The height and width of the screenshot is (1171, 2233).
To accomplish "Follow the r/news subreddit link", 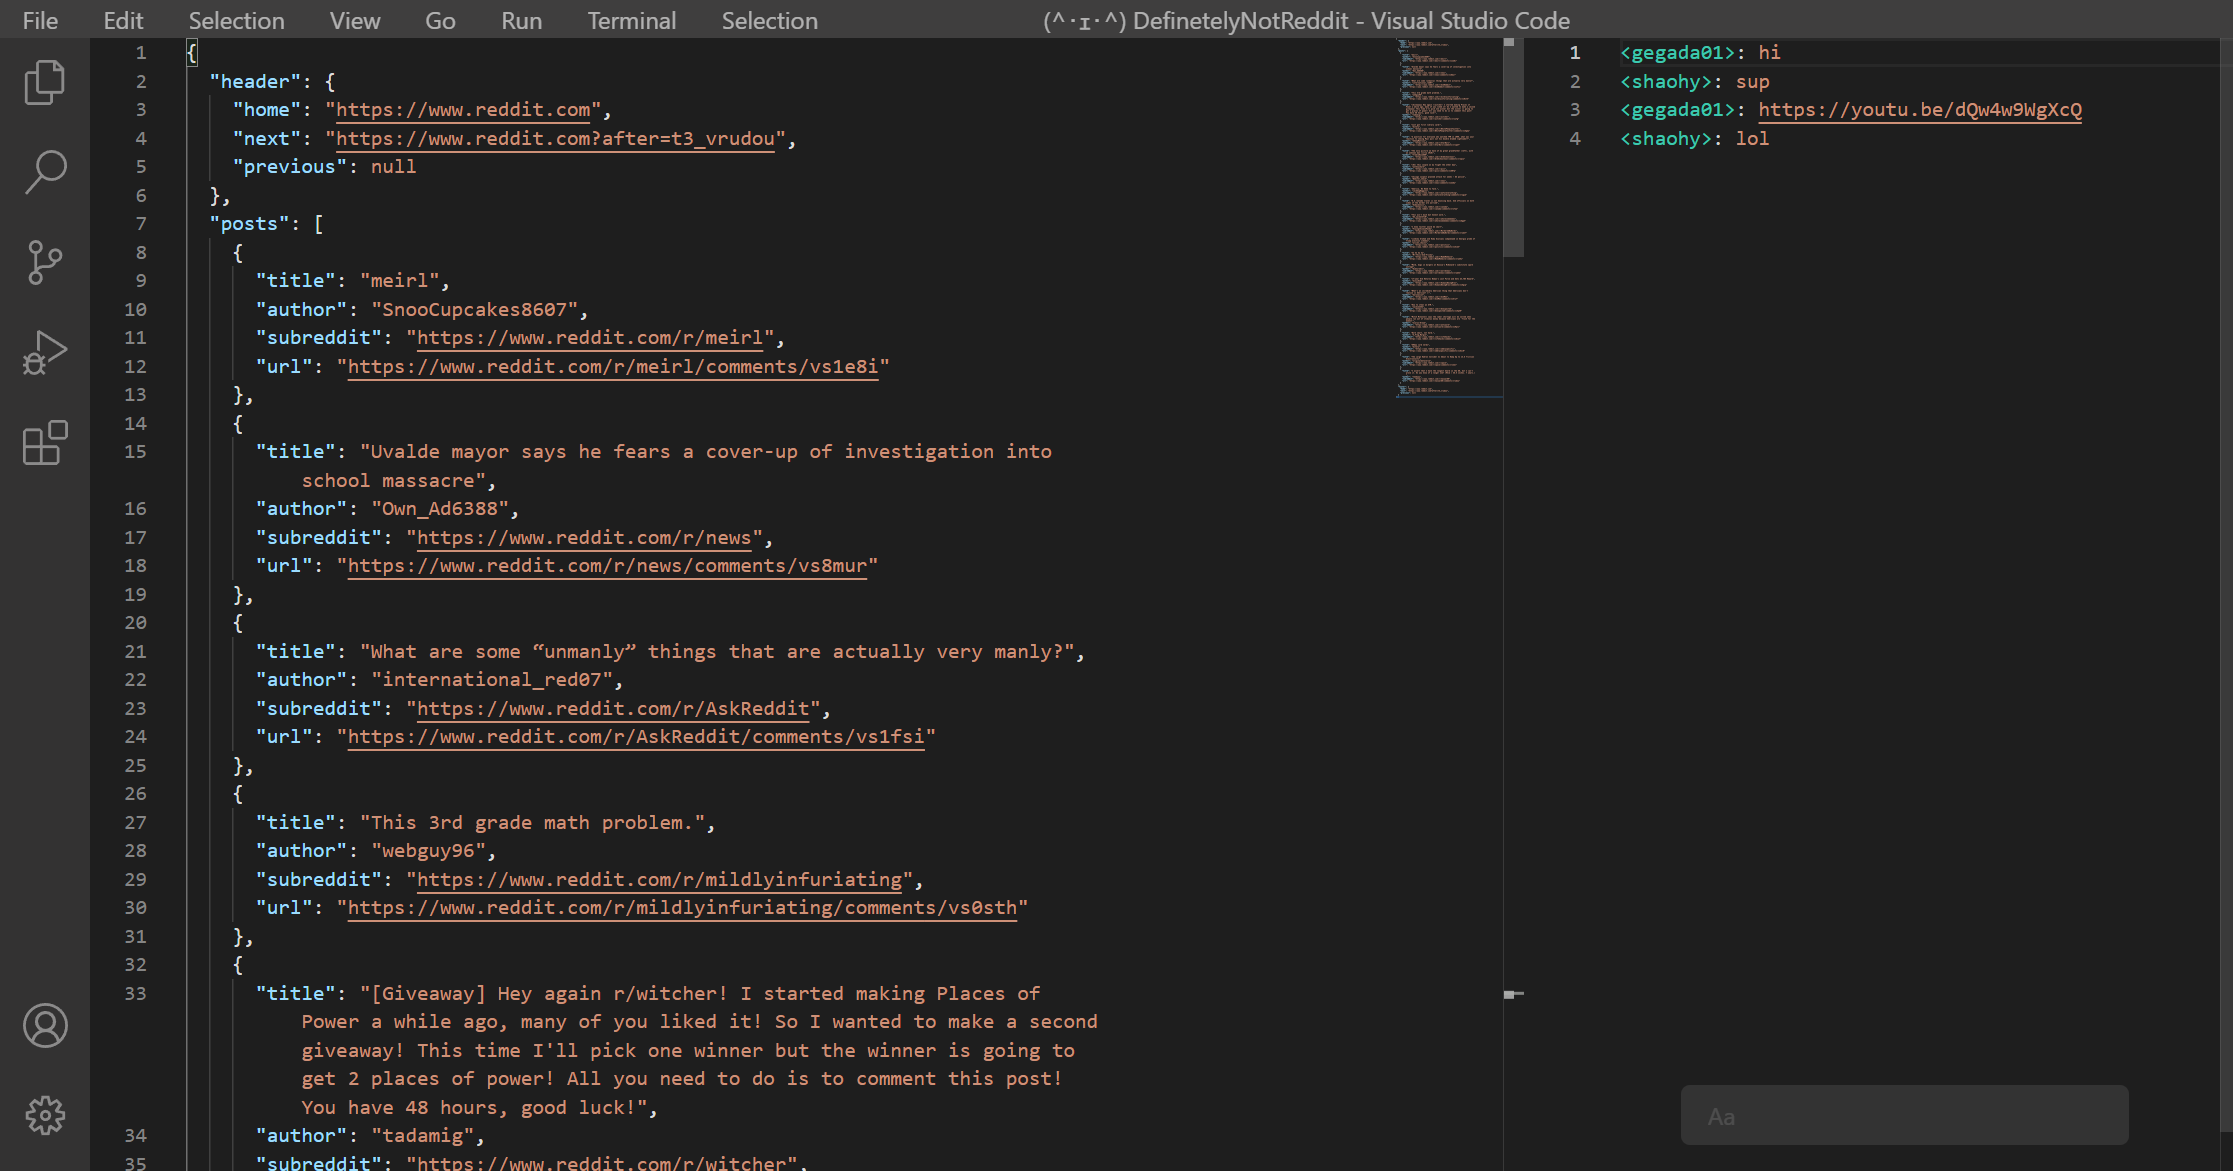I will coord(584,538).
